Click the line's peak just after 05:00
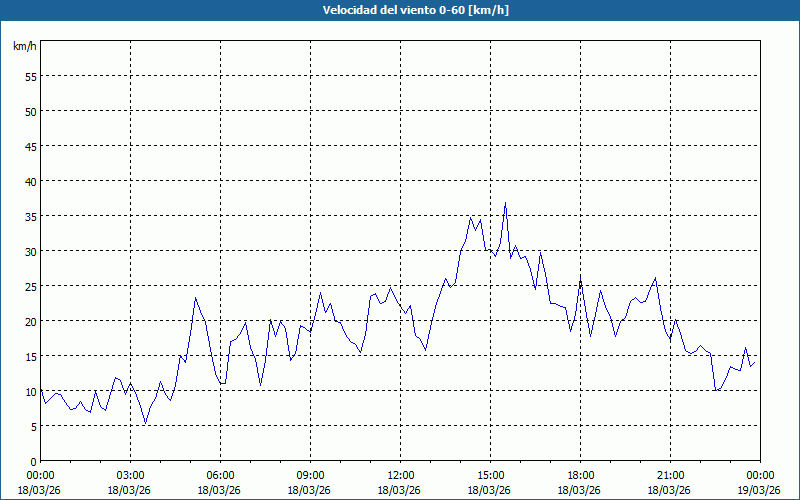Image resolution: width=800 pixels, height=500 pixels. pyautogui.click(x=196, y=298)
